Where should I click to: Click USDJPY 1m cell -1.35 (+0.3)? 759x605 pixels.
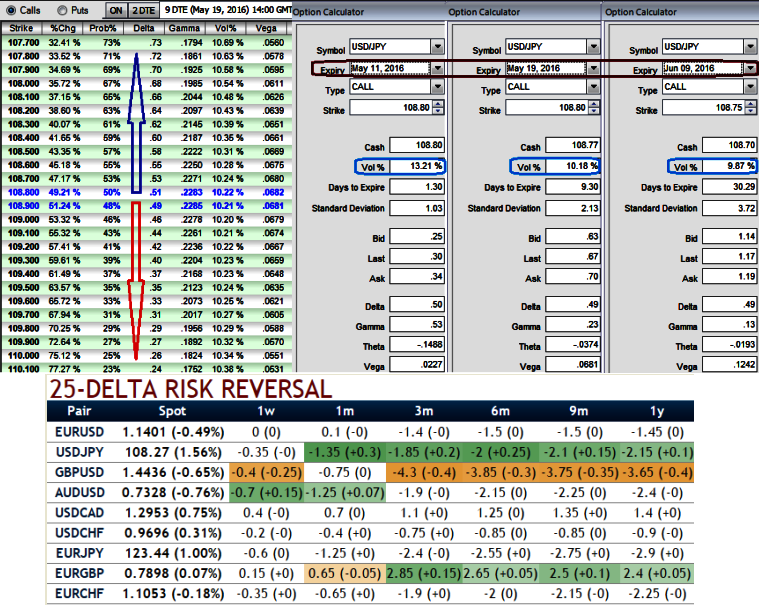345,452
